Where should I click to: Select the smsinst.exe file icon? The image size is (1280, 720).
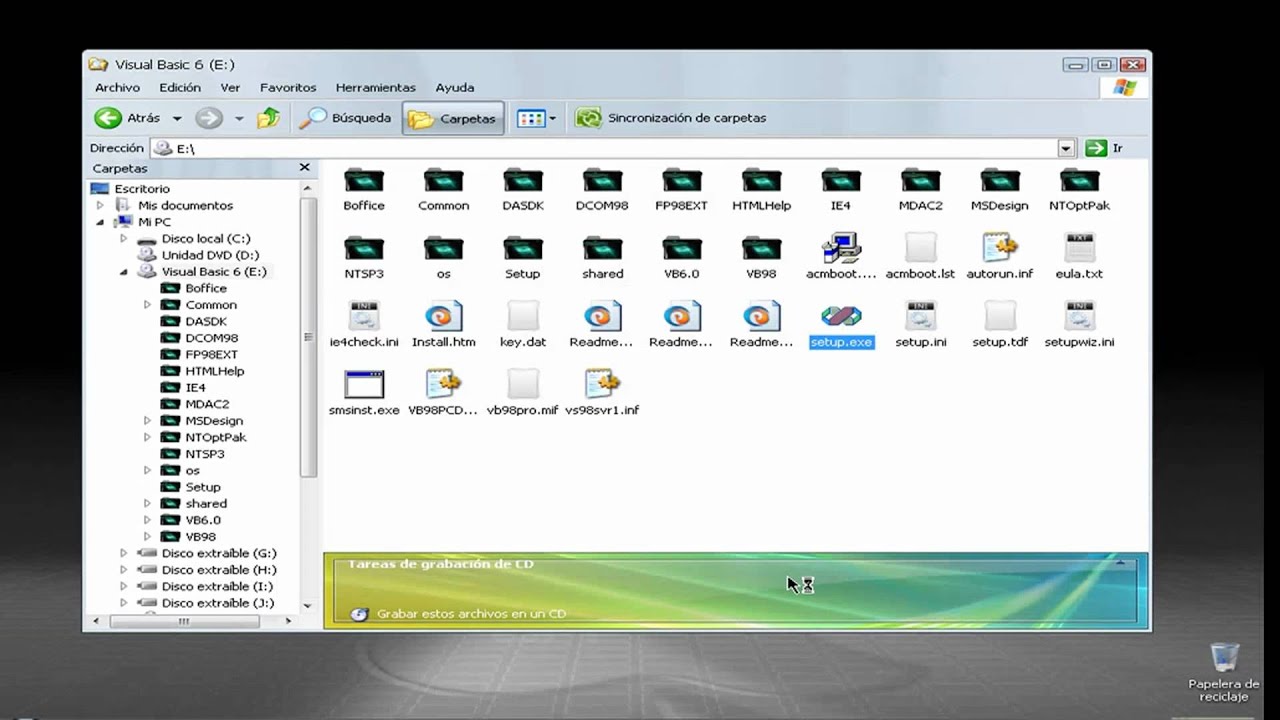[364, 384]
